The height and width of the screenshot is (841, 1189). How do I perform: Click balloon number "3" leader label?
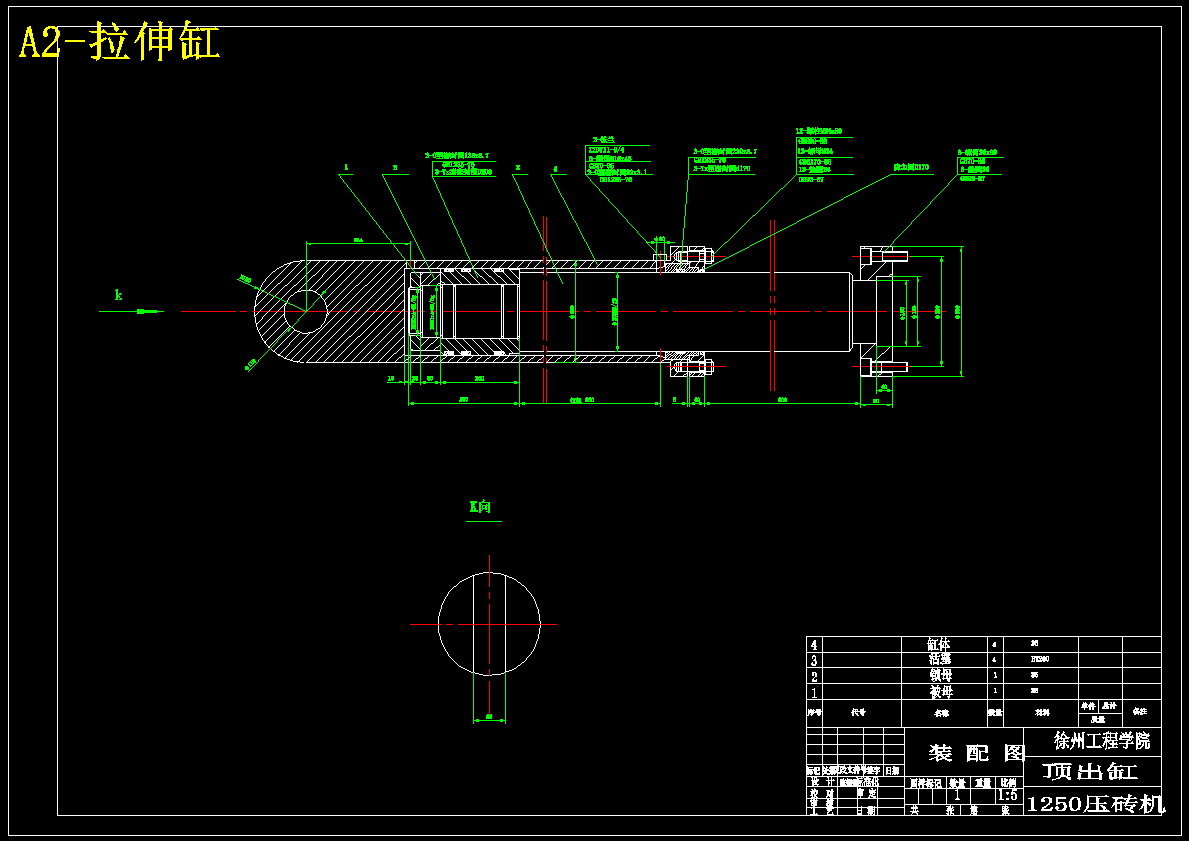[394, 168]
